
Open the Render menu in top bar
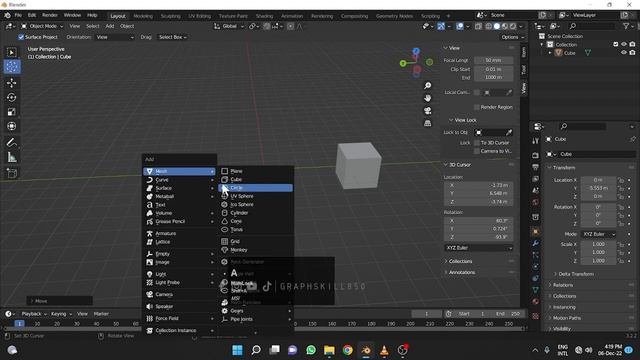[50, 15]
